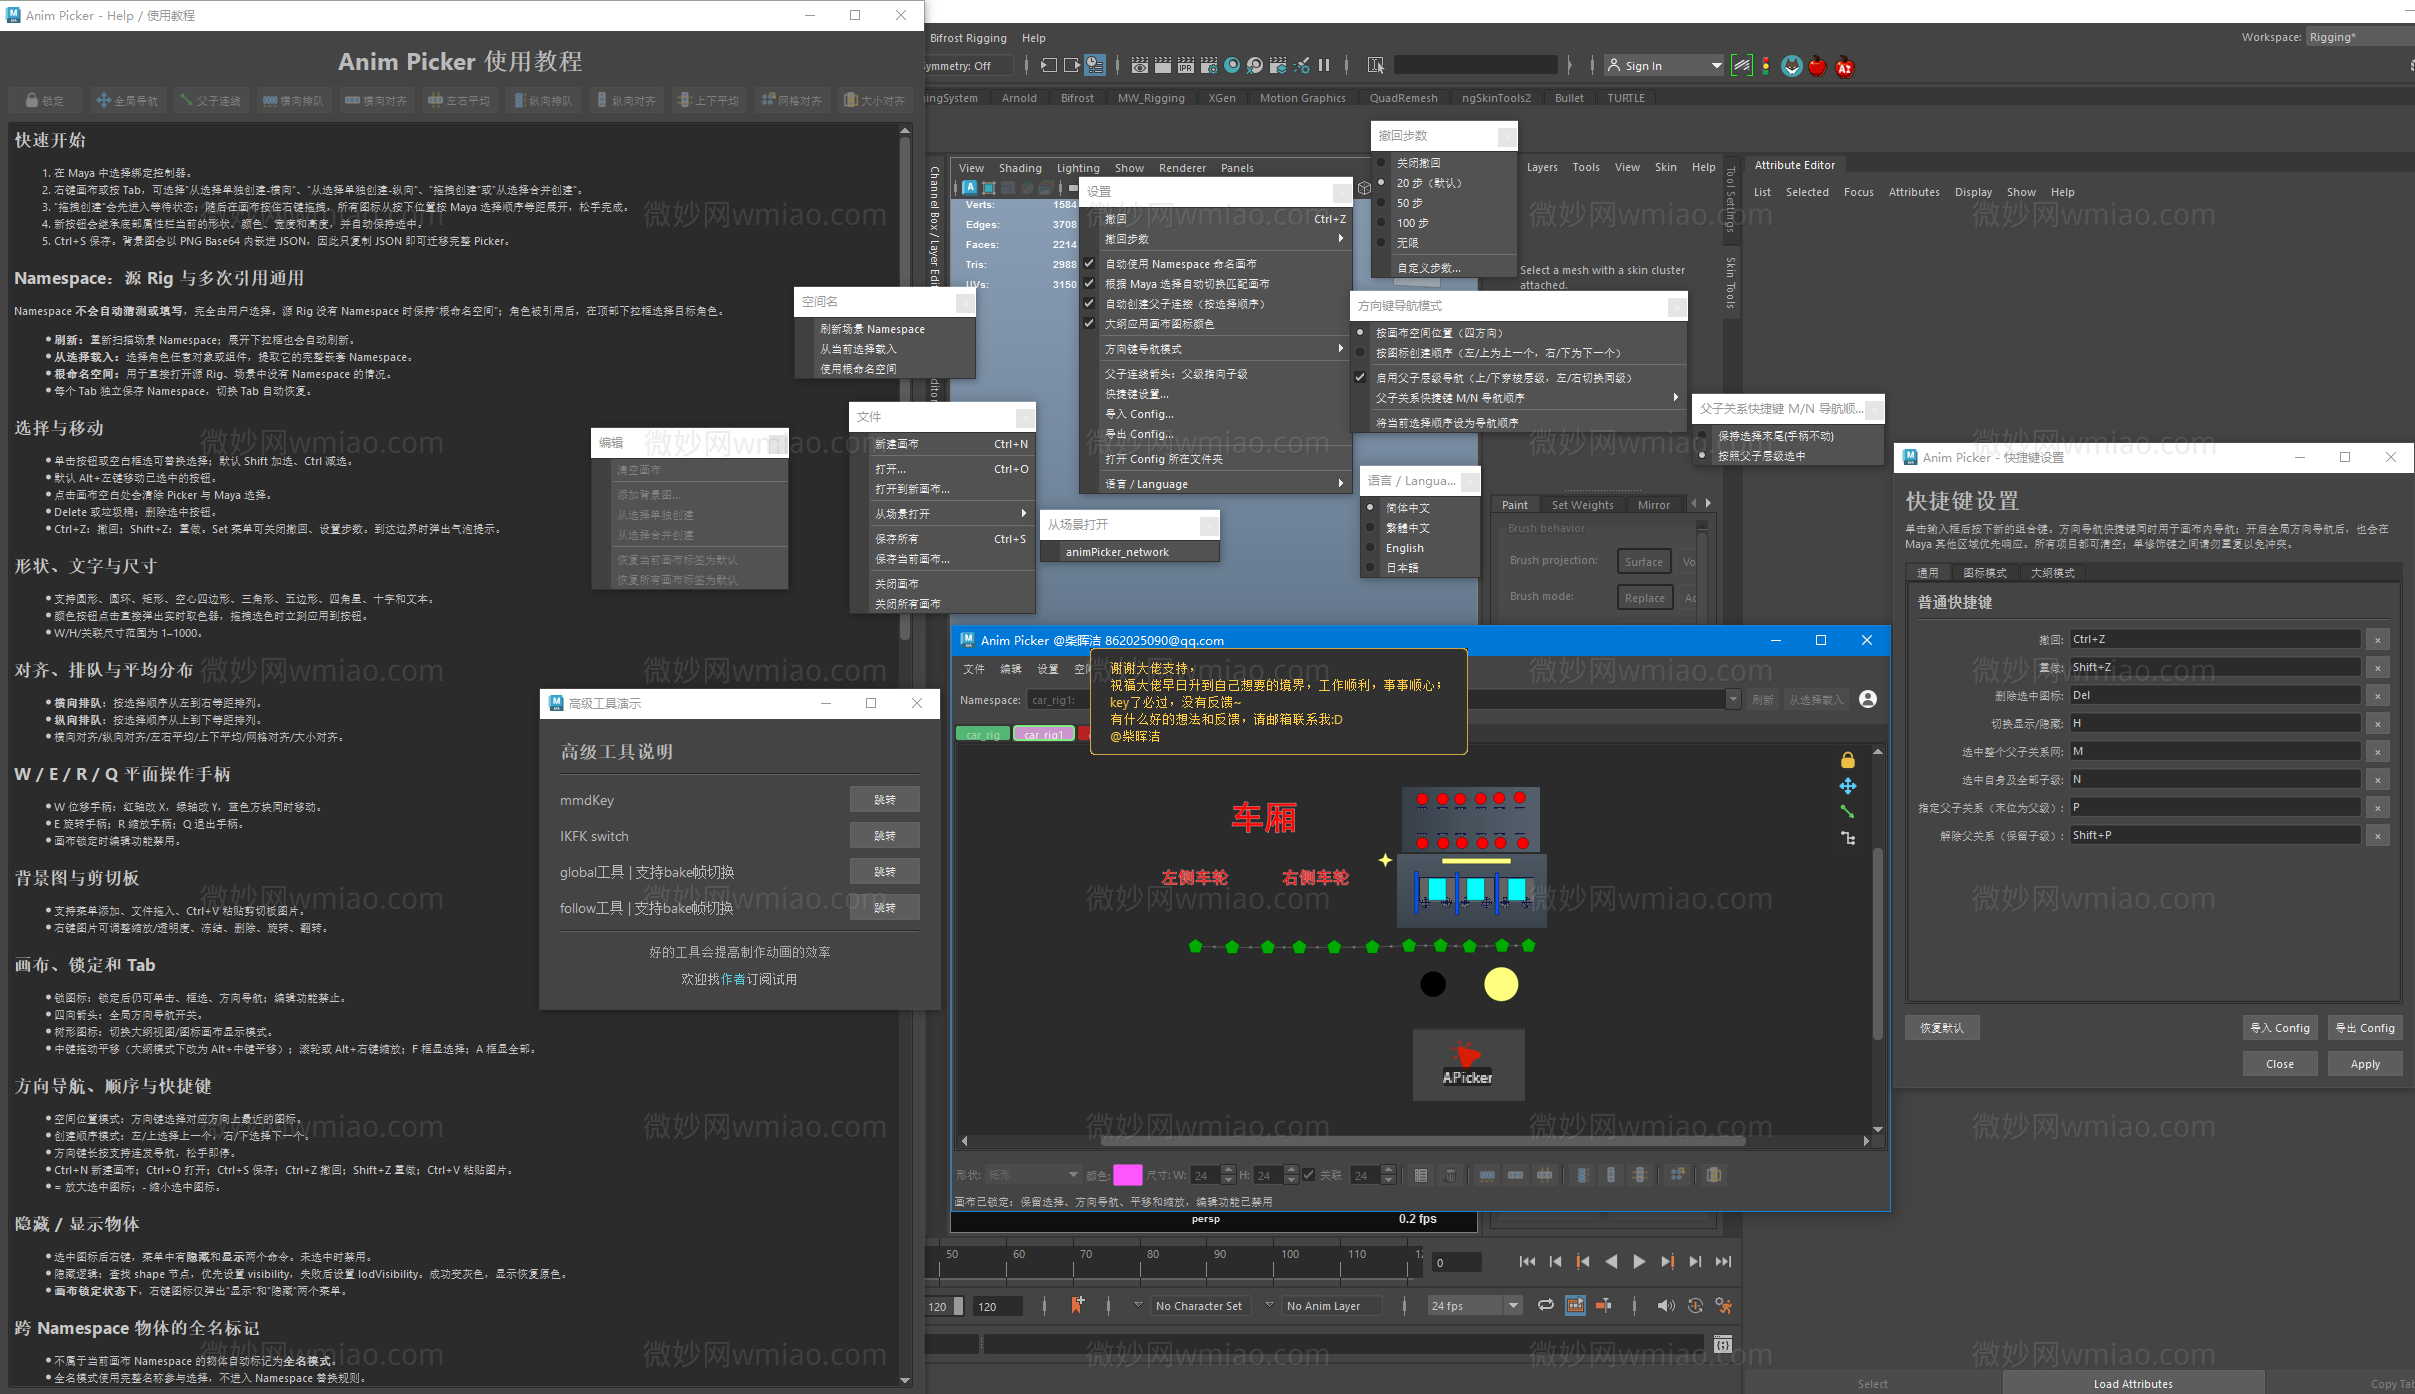
Task: Open the 24 fps frame rate dropdown
Action: [x=1513, y=1305]
